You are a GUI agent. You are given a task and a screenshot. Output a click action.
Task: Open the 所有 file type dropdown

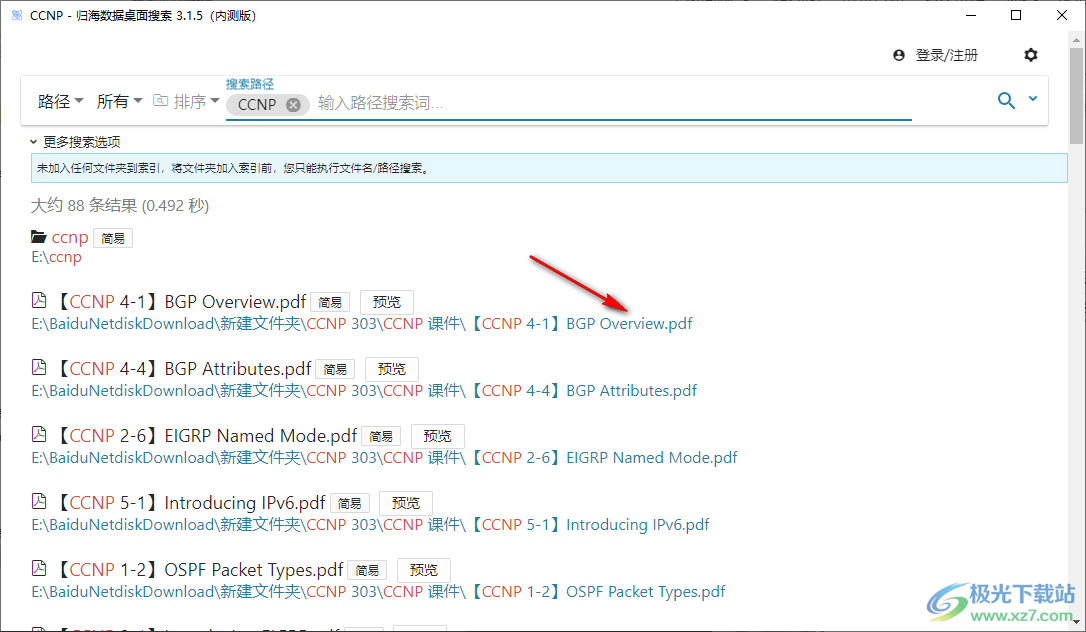pos(119,102)
